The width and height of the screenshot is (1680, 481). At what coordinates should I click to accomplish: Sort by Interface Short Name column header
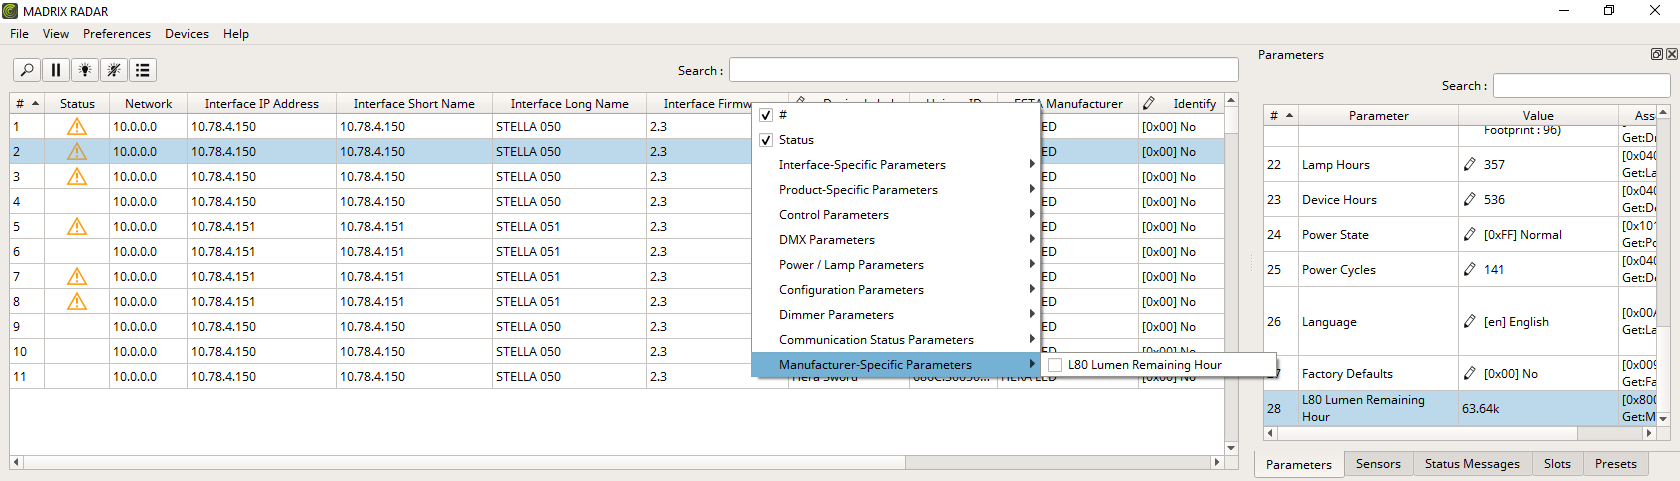[414, 103]
